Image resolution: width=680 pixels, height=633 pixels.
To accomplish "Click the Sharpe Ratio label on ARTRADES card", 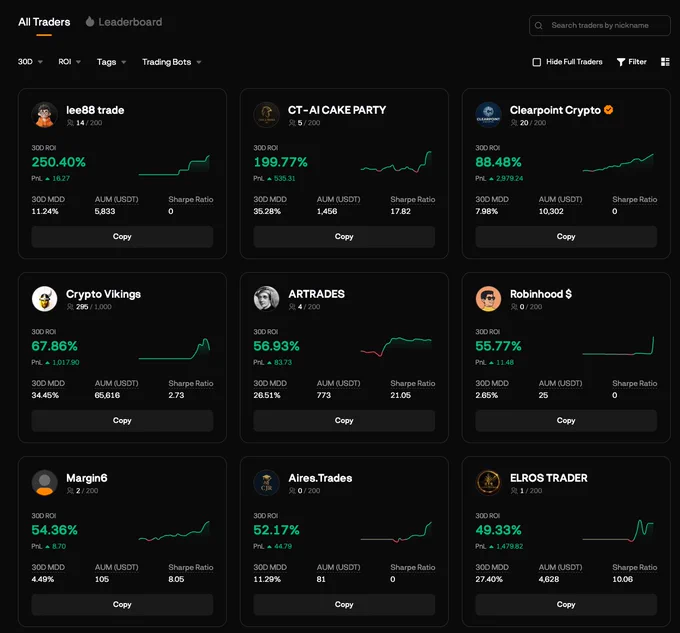I will 412,383.
